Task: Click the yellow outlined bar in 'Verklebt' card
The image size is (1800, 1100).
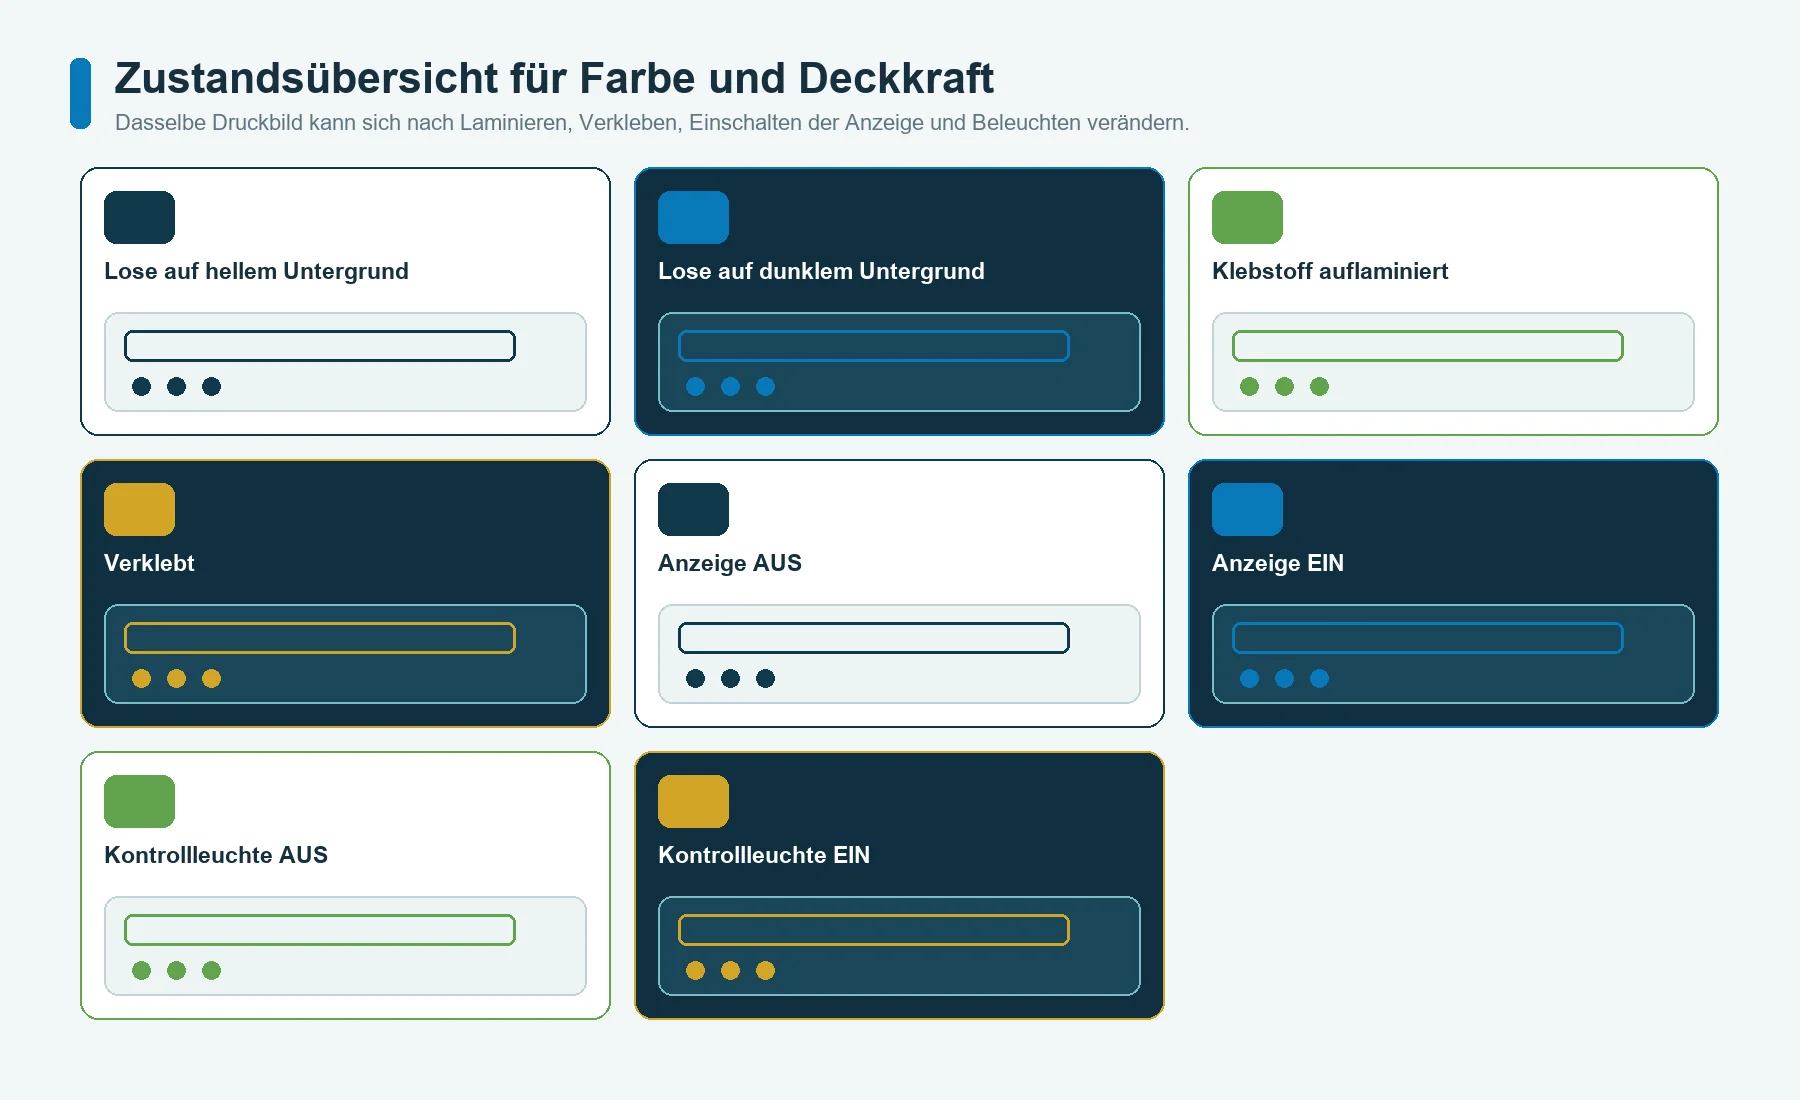Action: 320,638
